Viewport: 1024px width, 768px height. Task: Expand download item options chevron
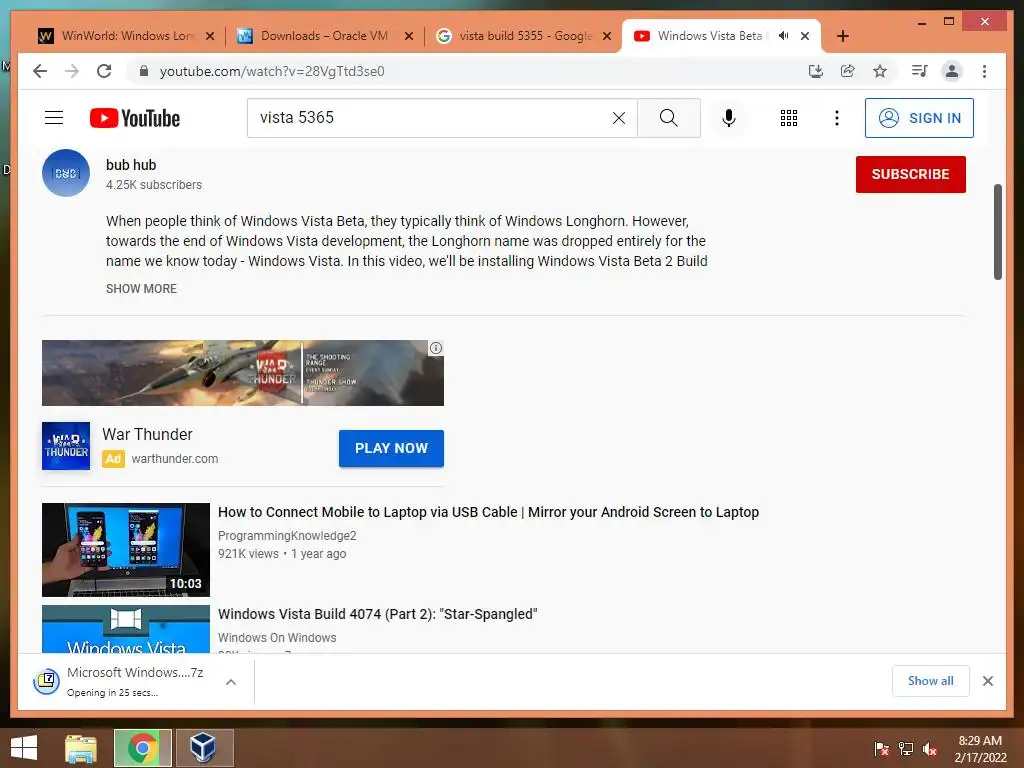click(231, 682)
